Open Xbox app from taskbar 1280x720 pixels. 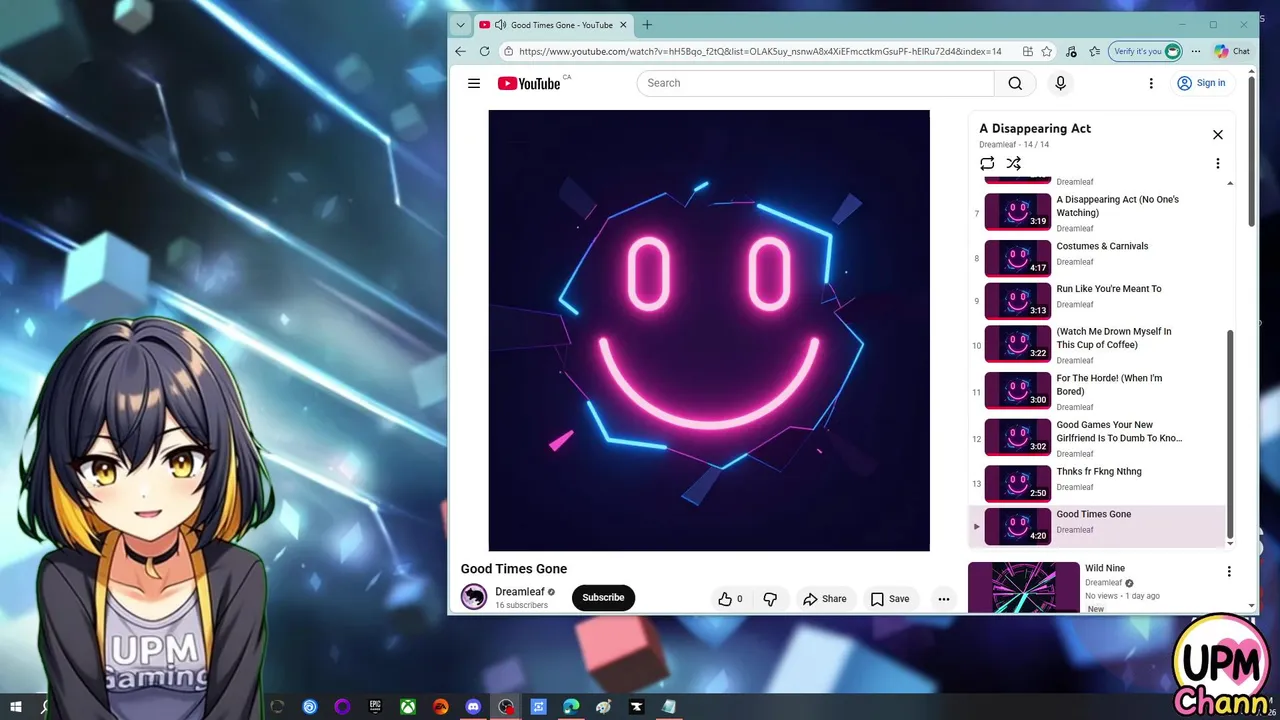pyautogui.click(x=408, y=707)
